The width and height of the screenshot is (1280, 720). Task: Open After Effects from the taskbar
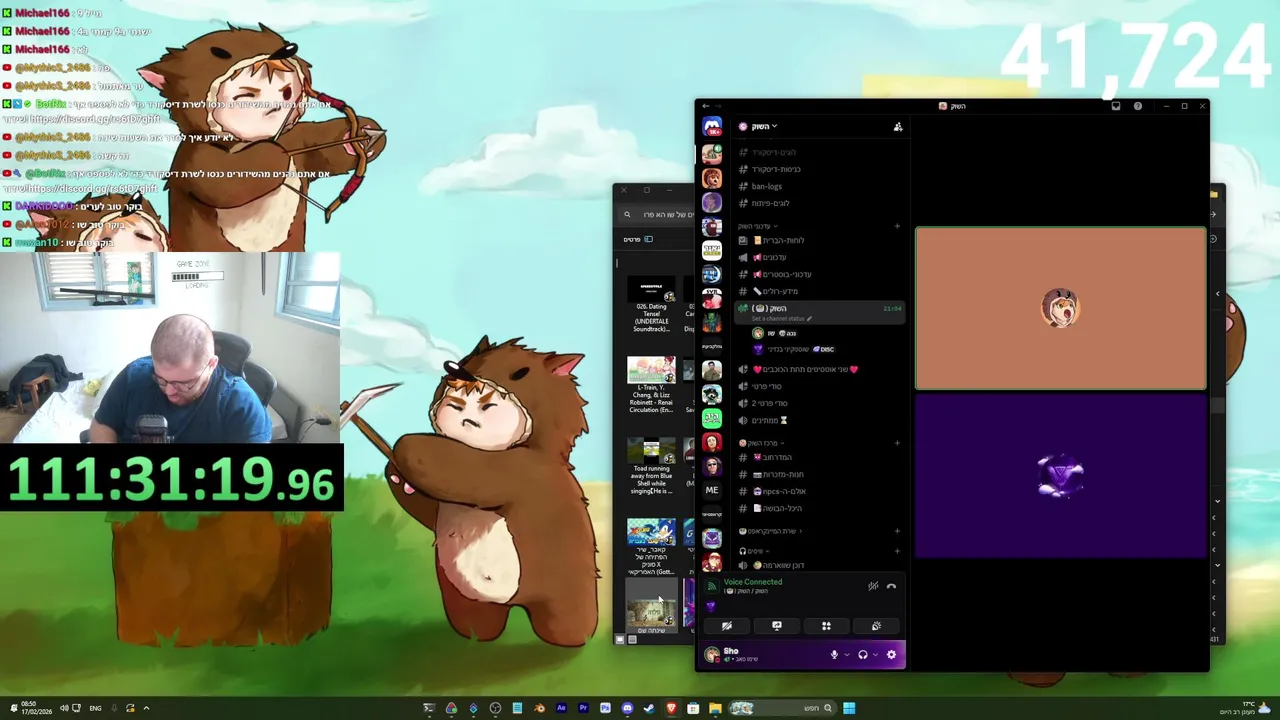point(561,708)
